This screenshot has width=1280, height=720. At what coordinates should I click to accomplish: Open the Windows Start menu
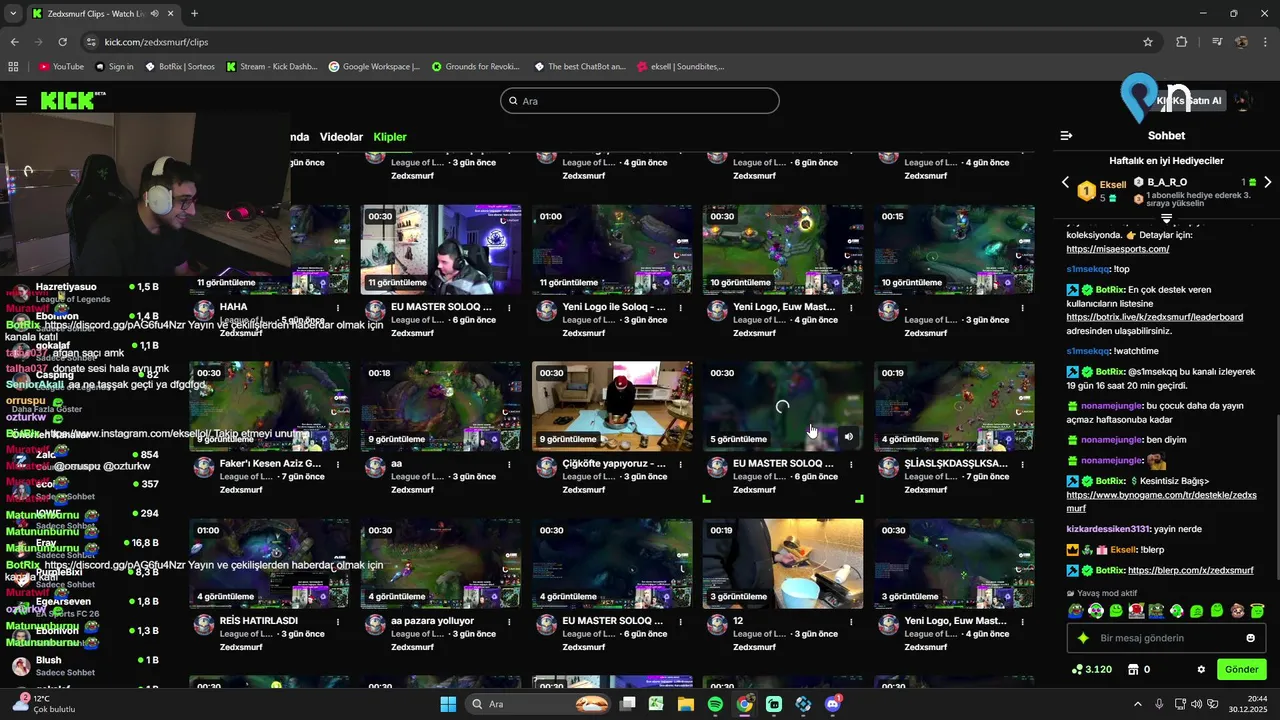tap(447, 704)
